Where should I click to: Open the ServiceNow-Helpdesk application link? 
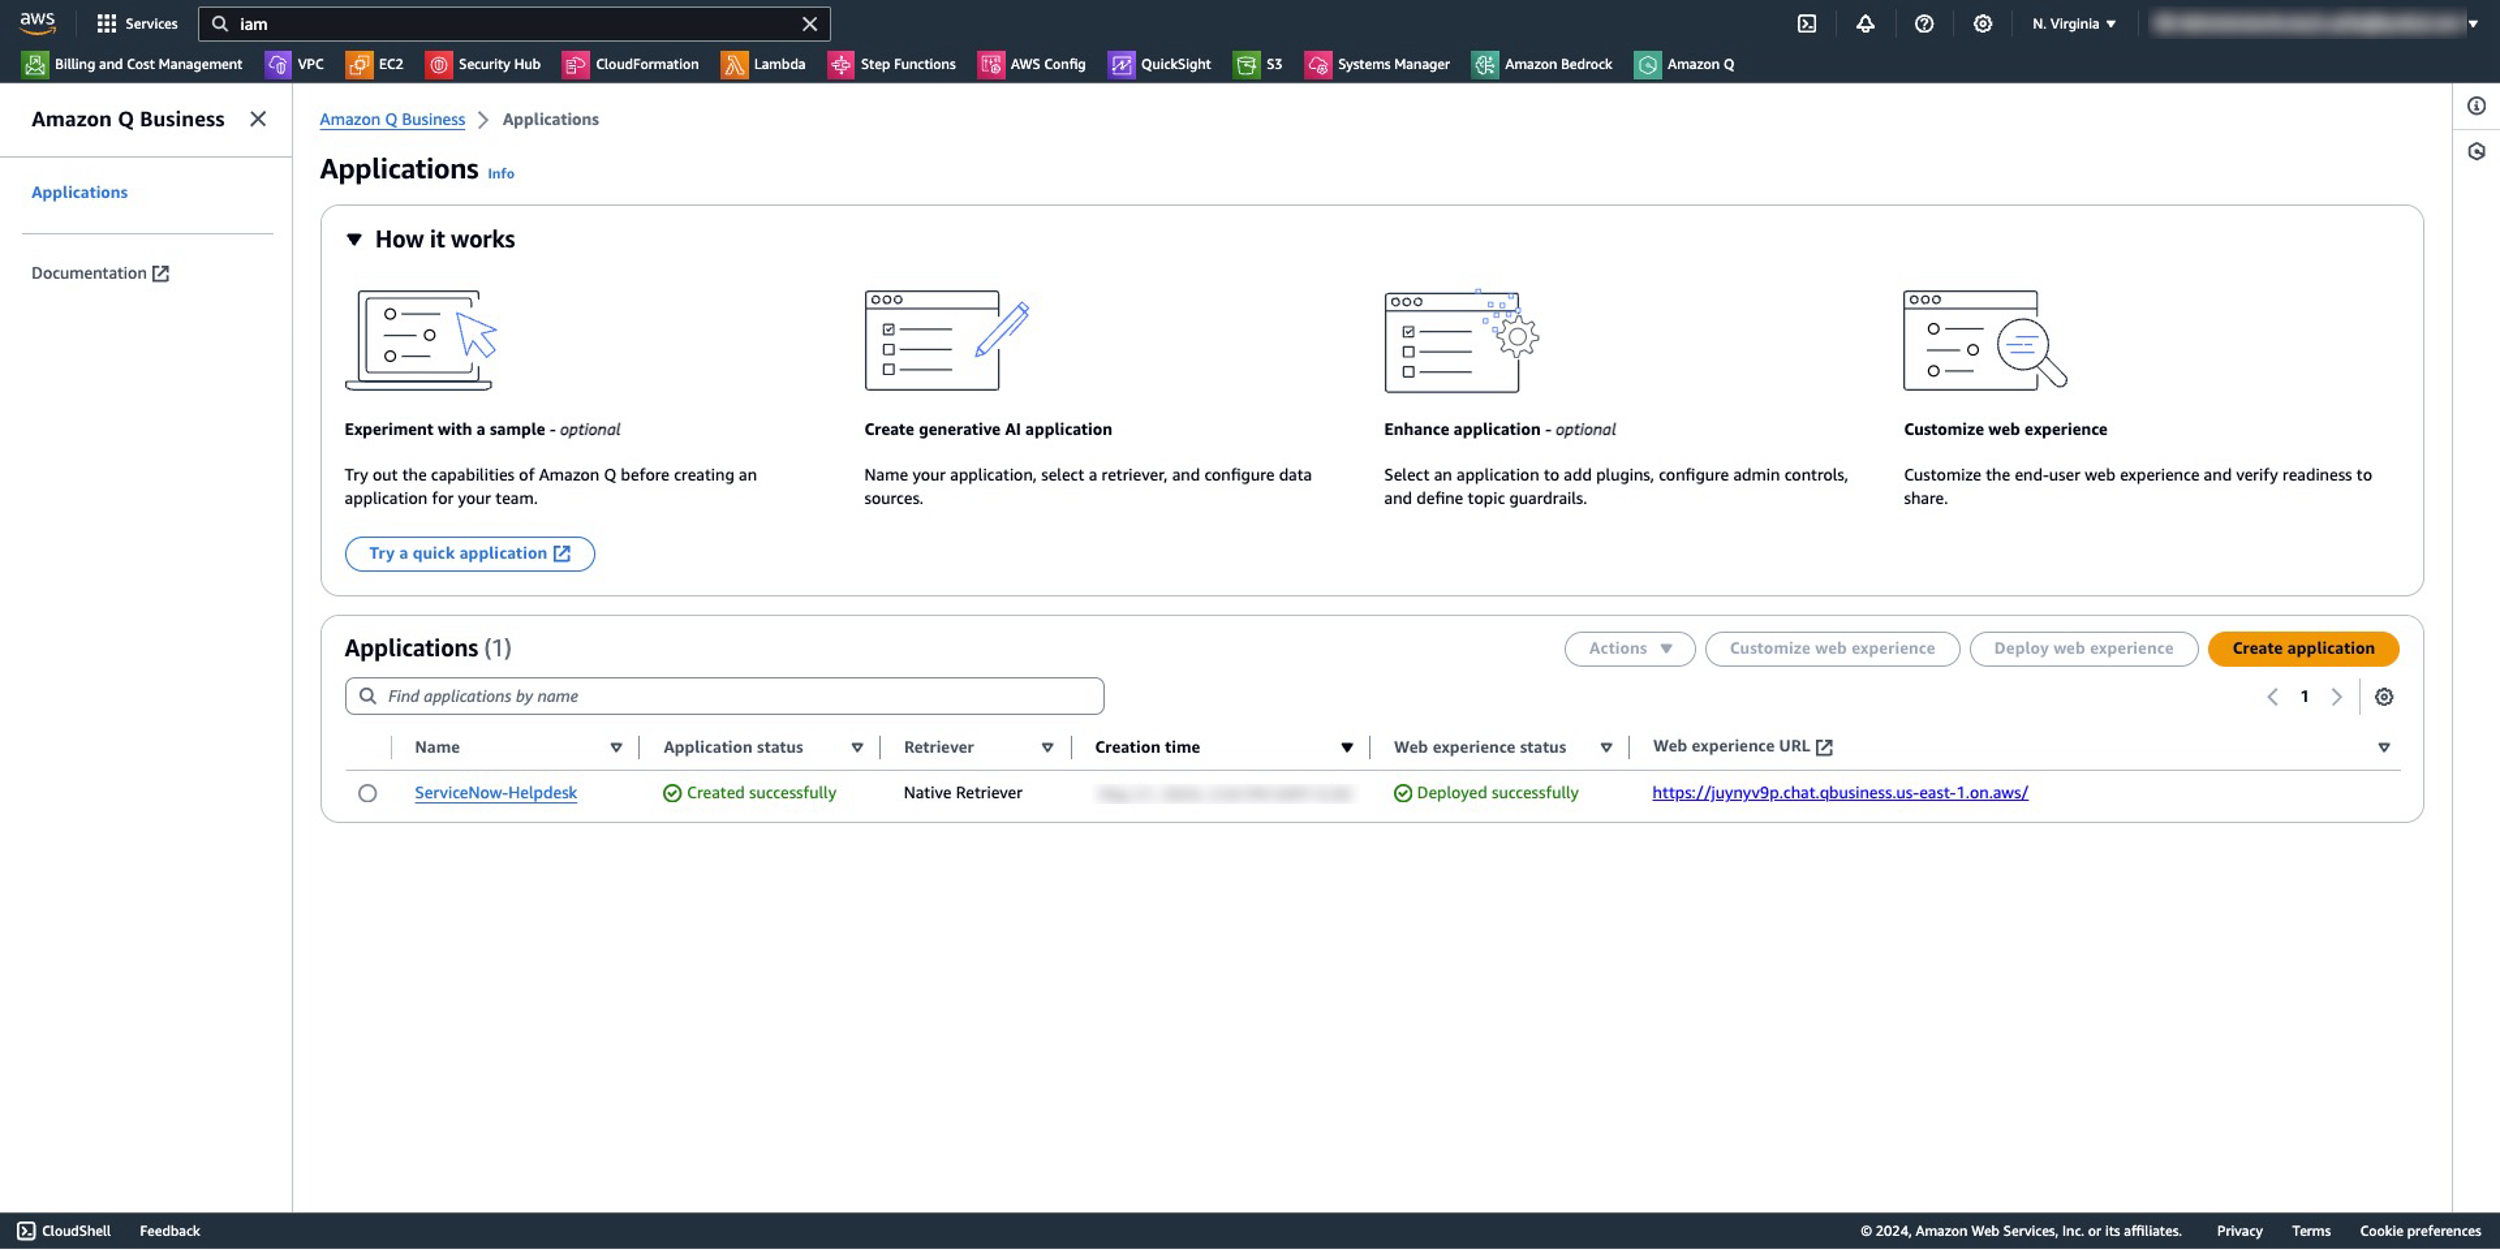coord(495,793)
